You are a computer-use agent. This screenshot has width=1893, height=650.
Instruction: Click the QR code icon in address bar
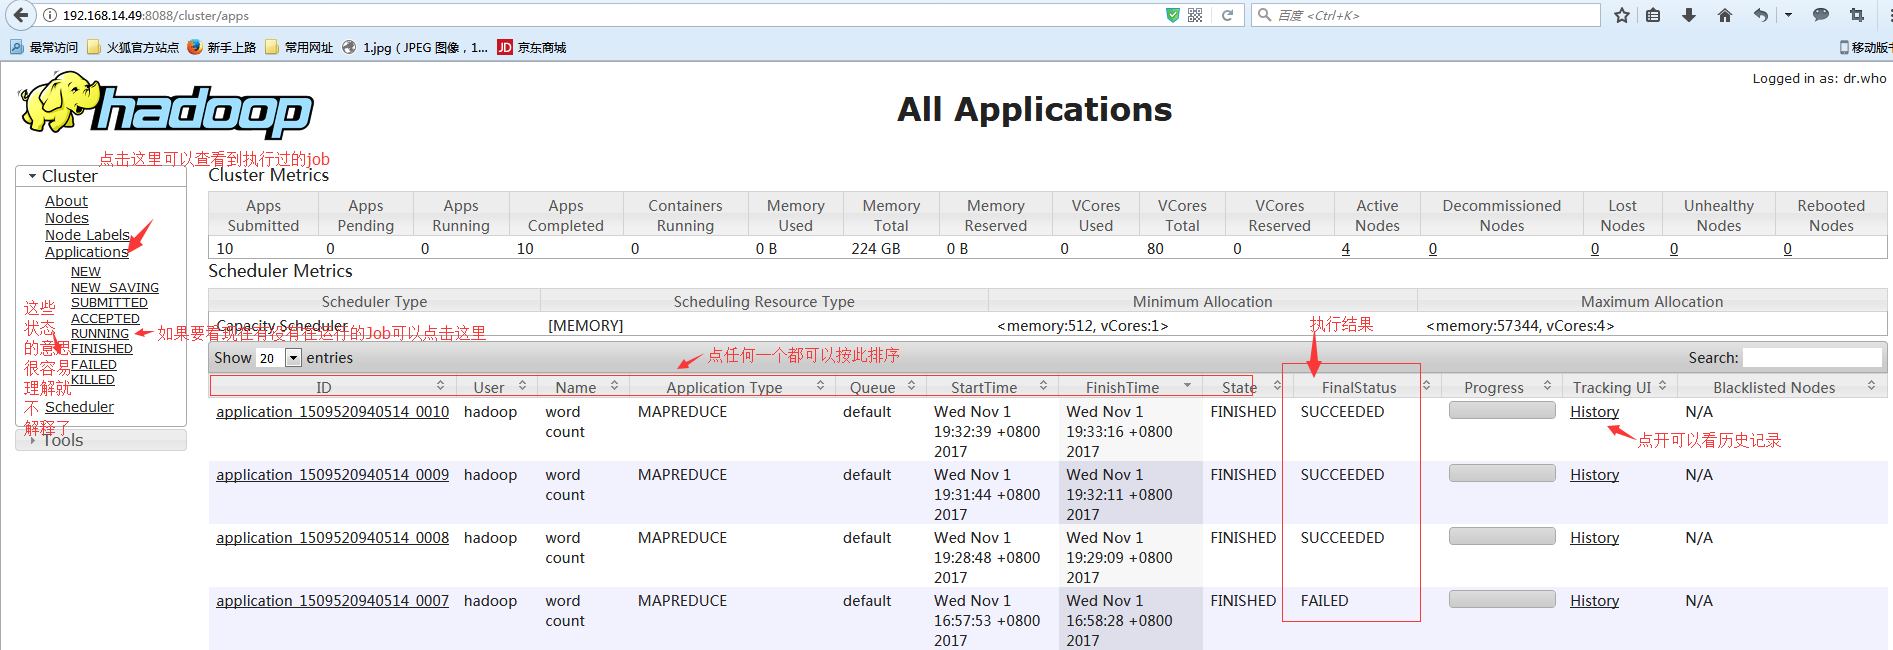pyautogui.click(x=1195, y=15)
